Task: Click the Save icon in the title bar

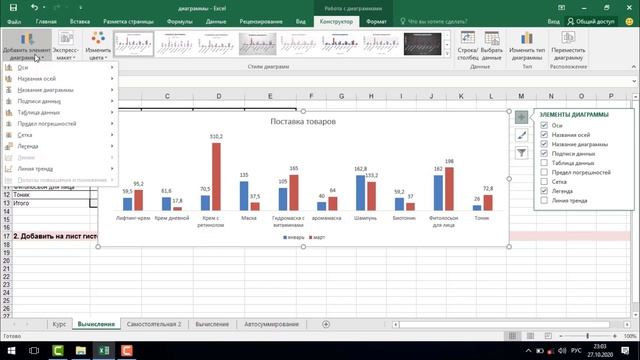Action: [13, 8]
